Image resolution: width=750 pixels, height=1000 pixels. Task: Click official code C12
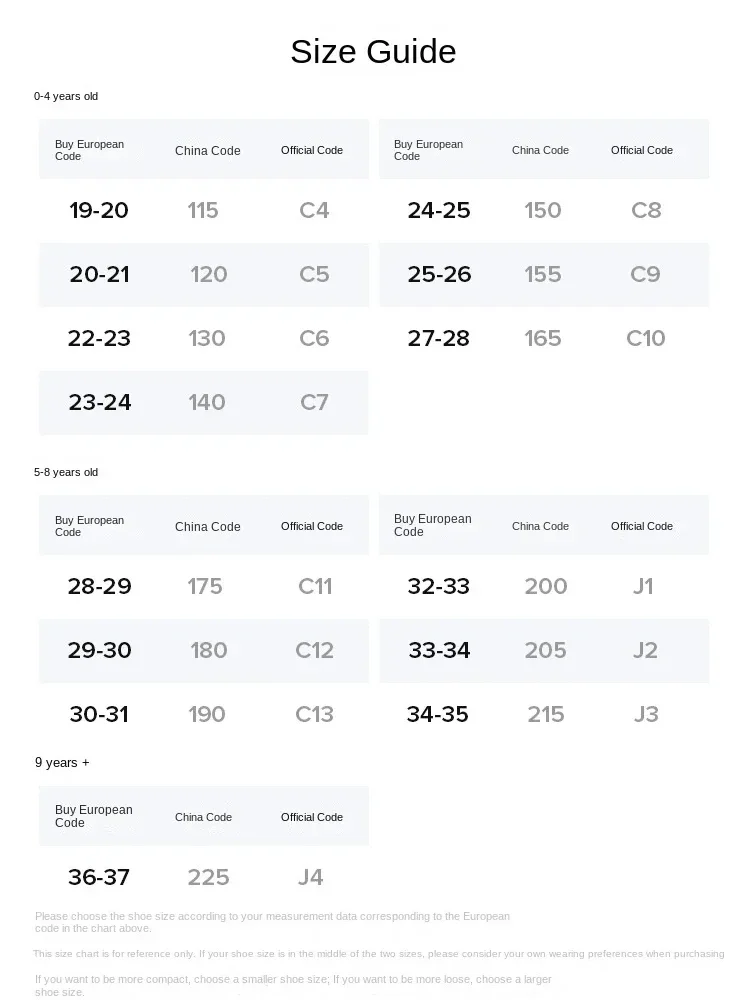point(314,650)
